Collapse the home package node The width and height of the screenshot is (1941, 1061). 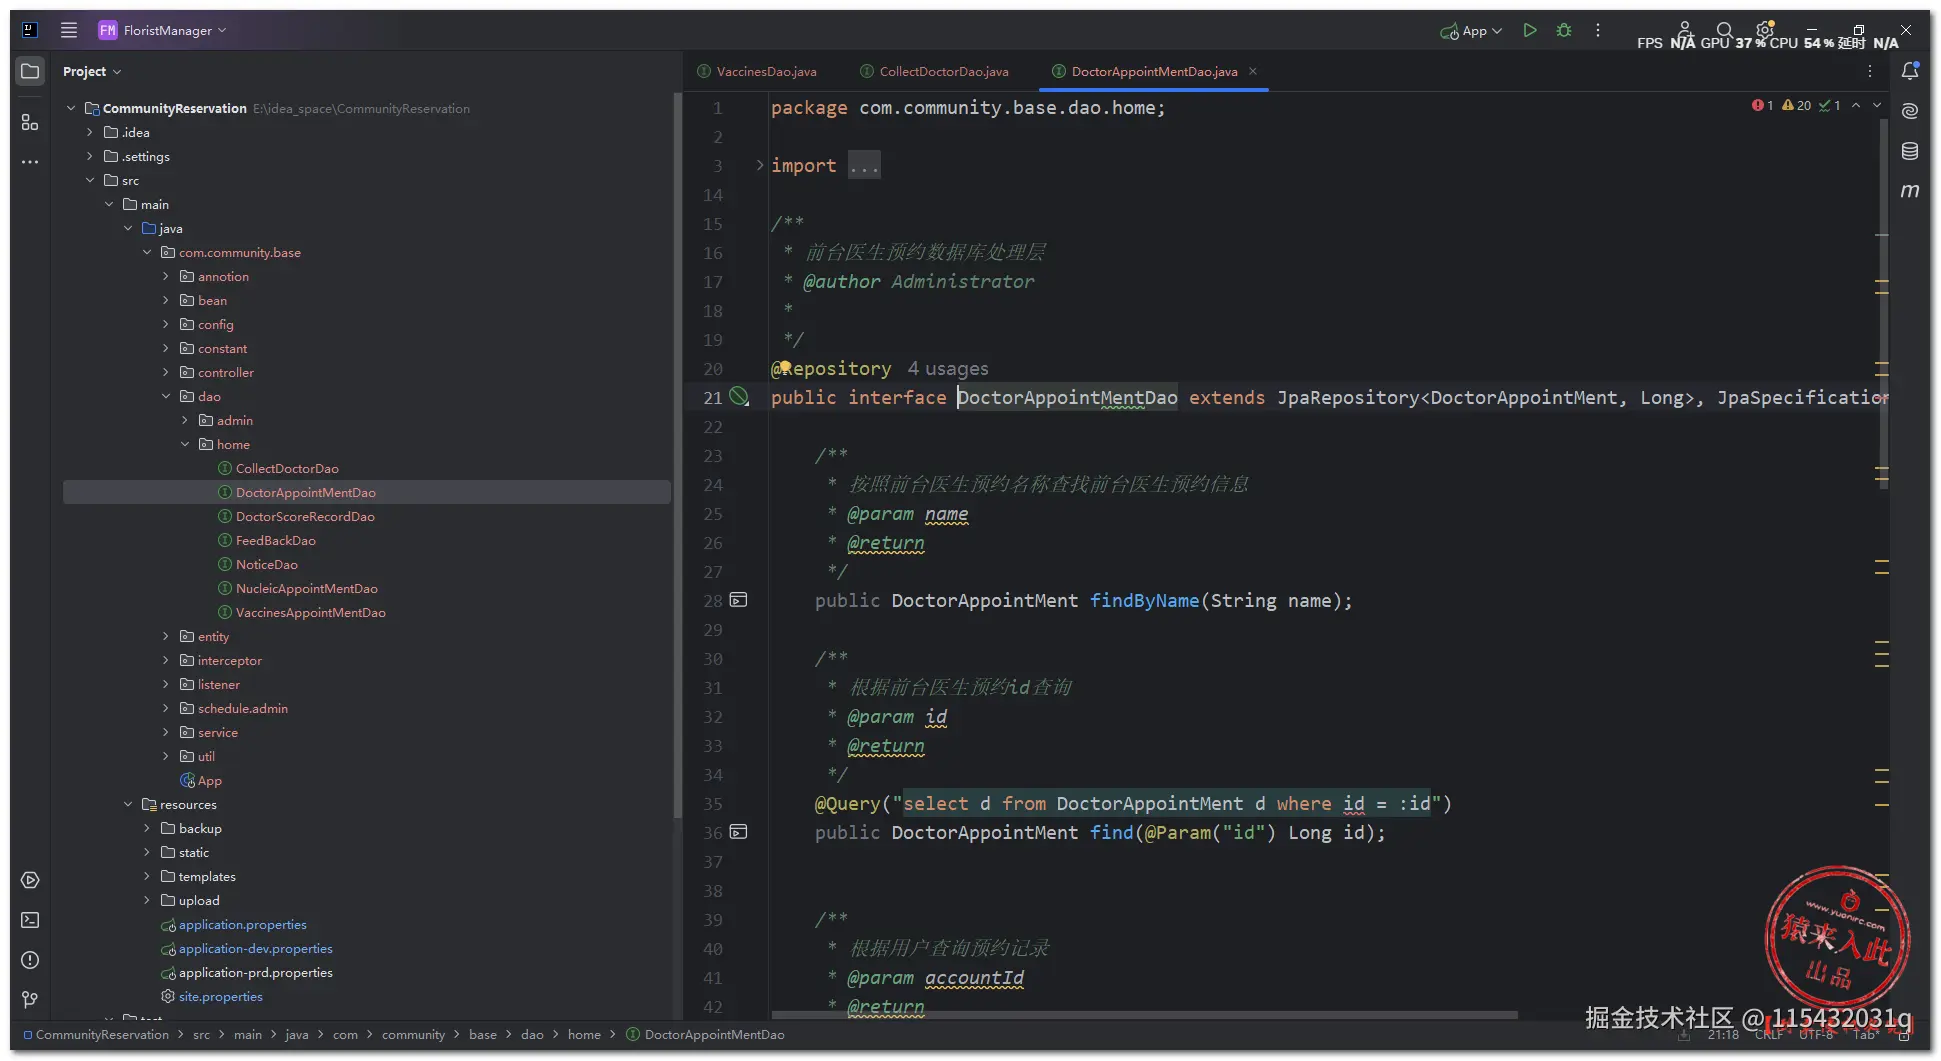185,444
